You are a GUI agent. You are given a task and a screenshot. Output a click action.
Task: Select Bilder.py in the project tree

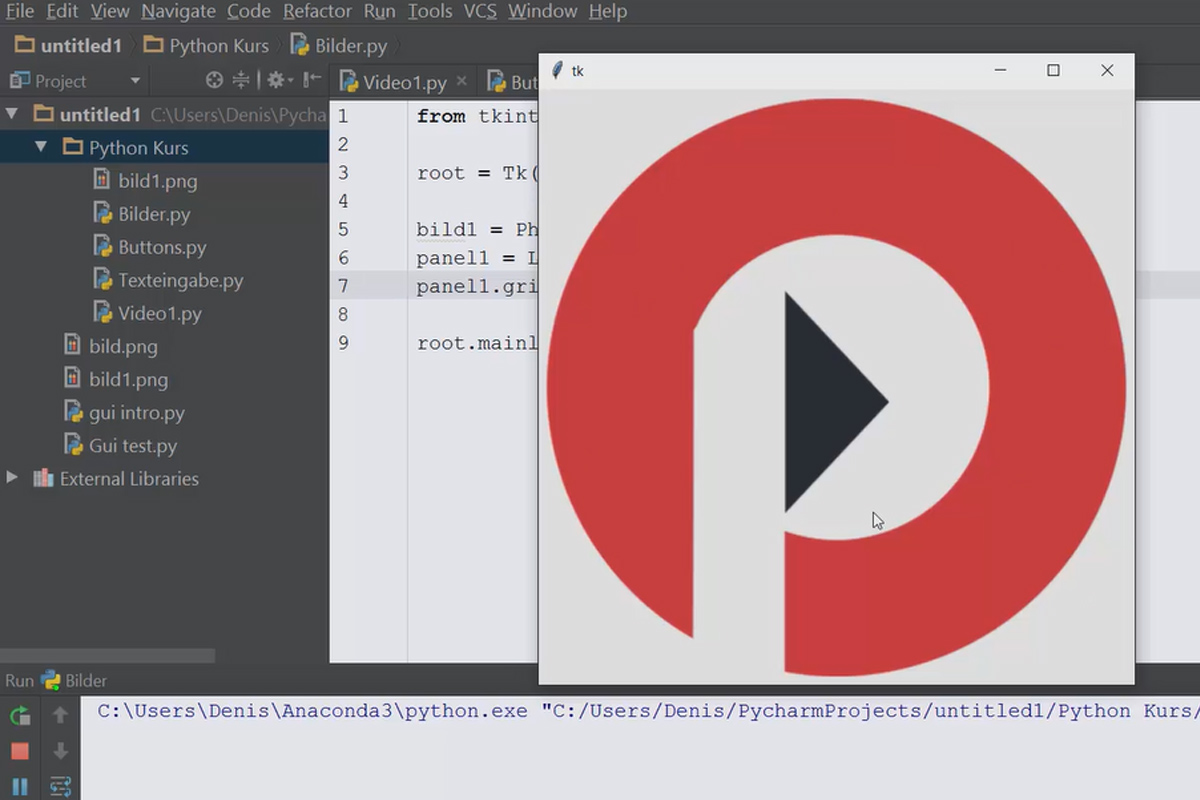pyautogui.click(x=141, y=214)
